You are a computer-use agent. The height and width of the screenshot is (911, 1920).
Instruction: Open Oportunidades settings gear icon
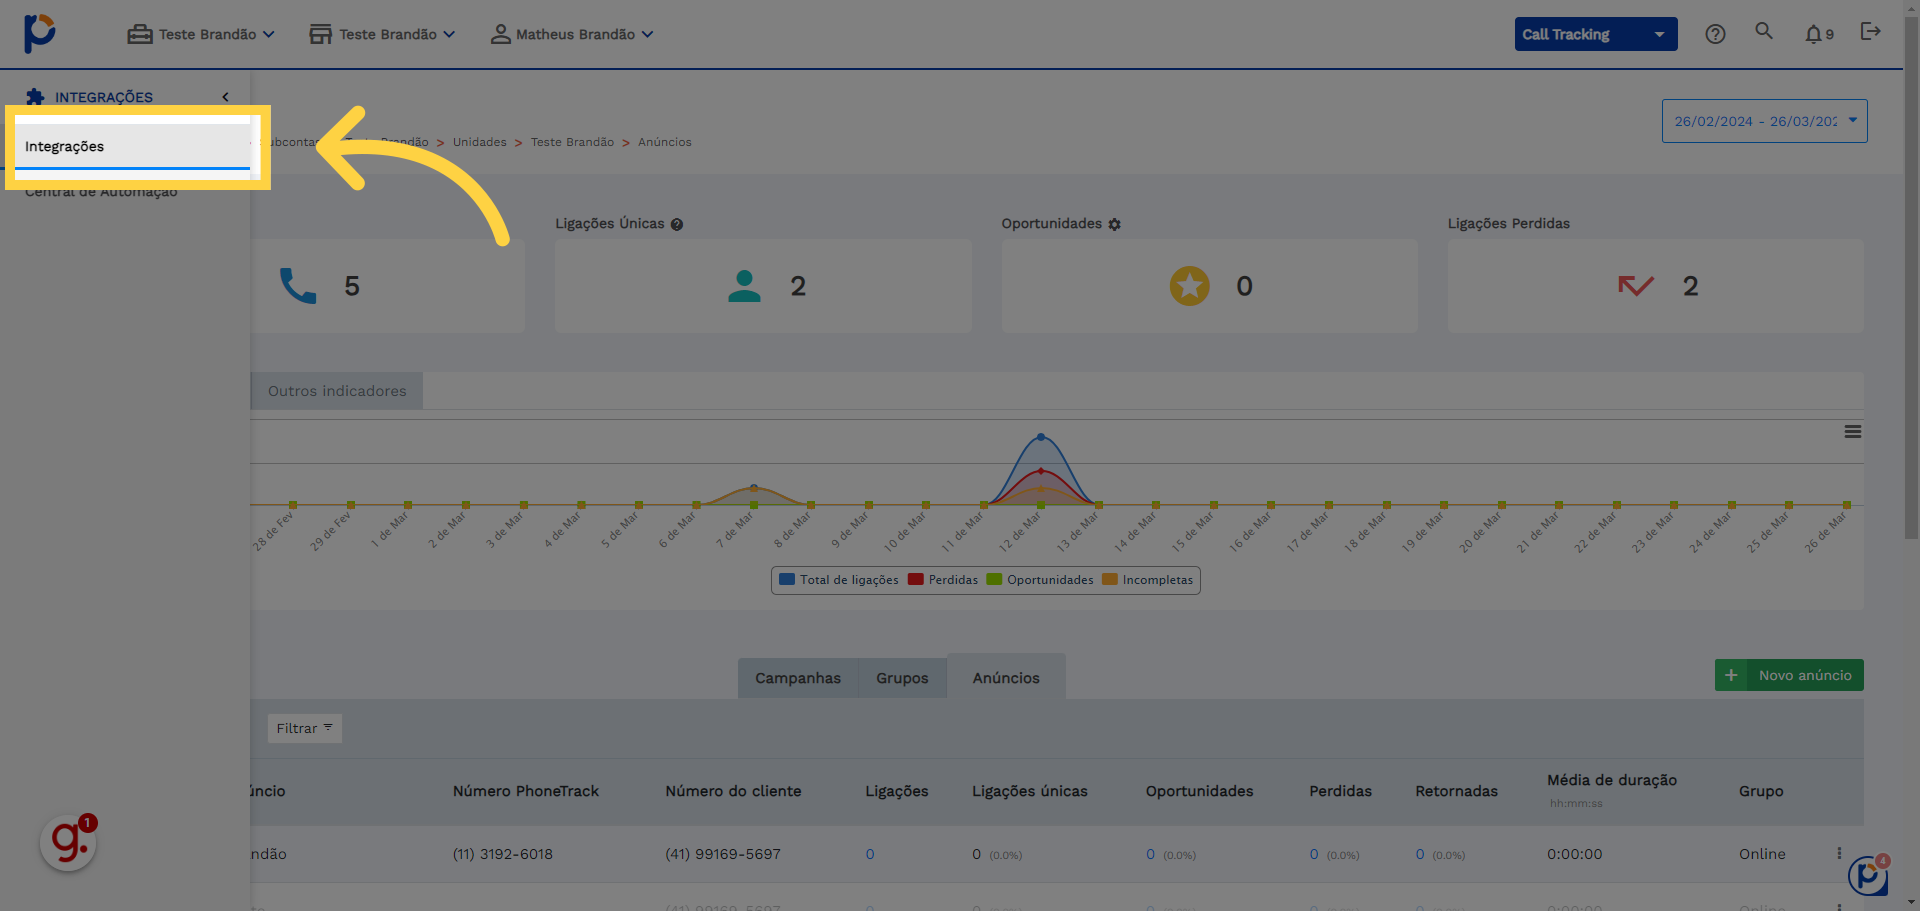1115,225
